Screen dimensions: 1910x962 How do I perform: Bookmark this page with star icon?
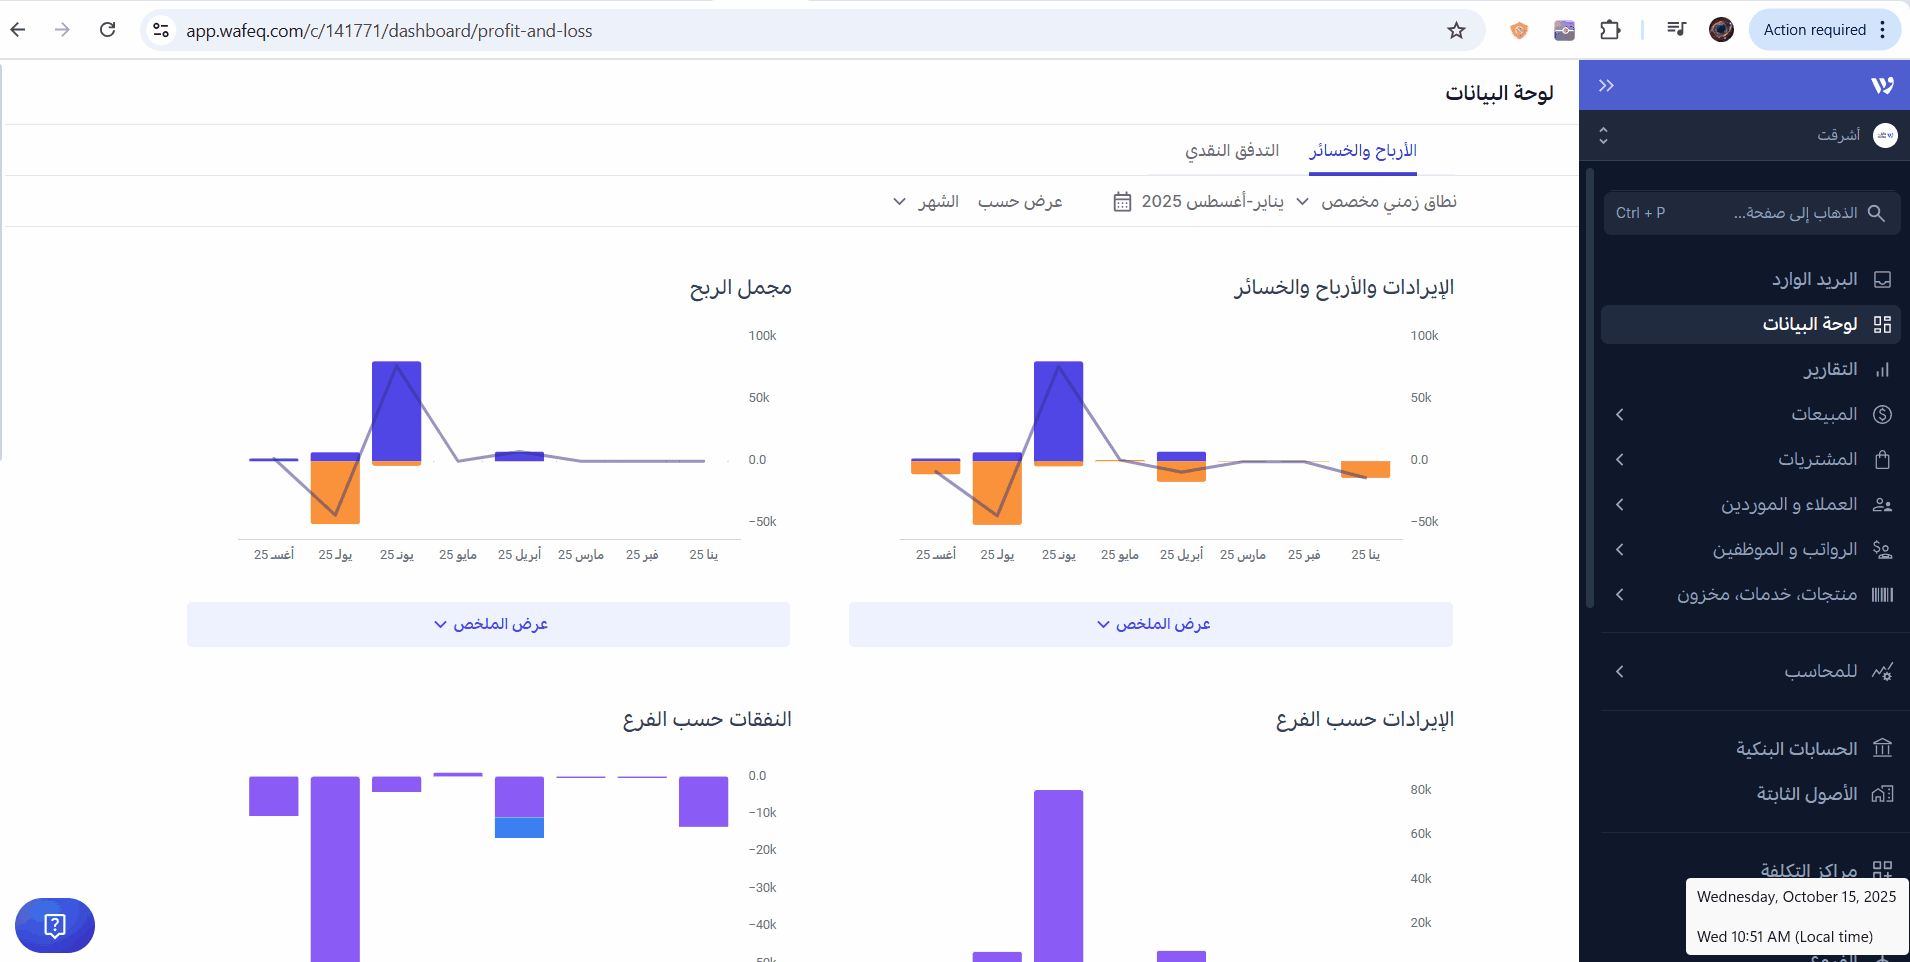[x=1456, y=31]
